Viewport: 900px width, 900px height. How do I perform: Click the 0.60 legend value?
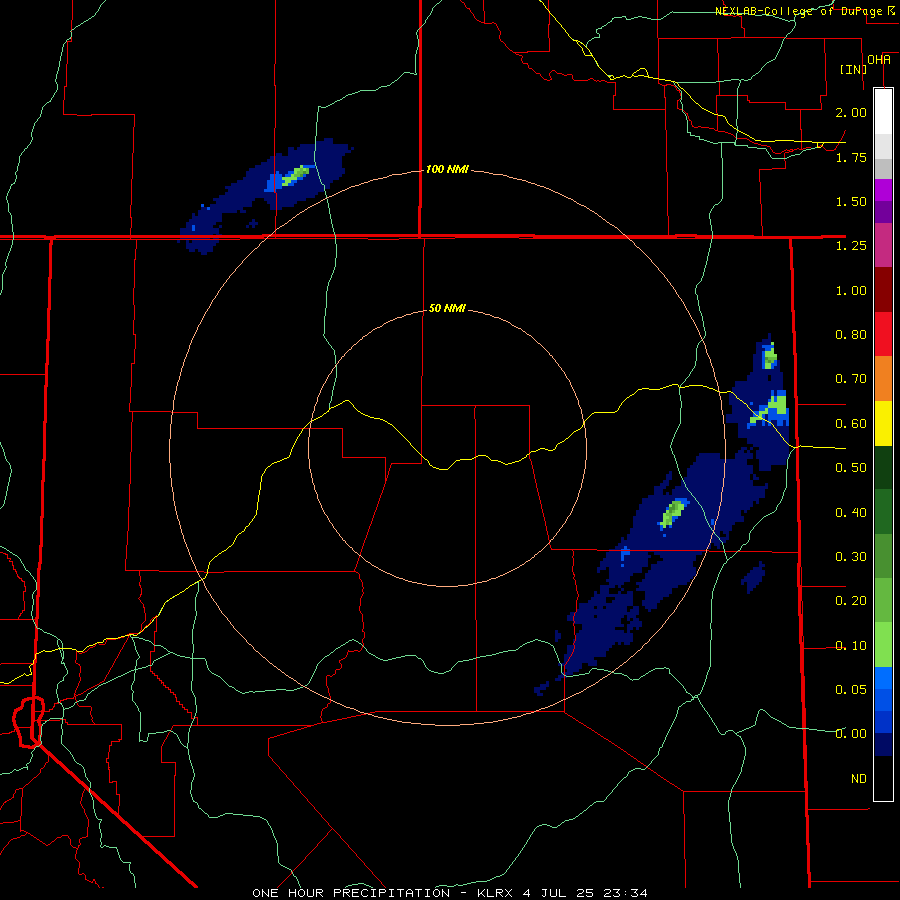click(x=851, y=424)
